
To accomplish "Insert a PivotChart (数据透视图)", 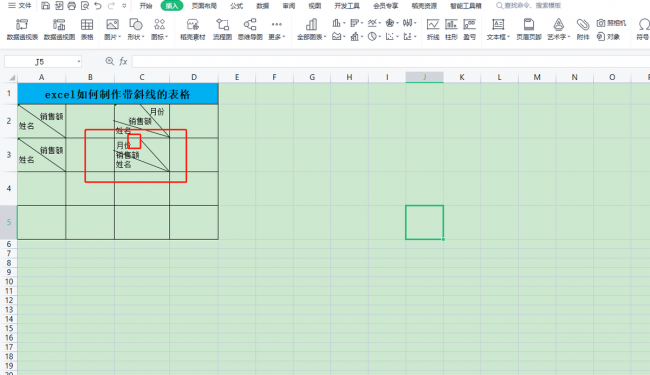I will [59, 29].
